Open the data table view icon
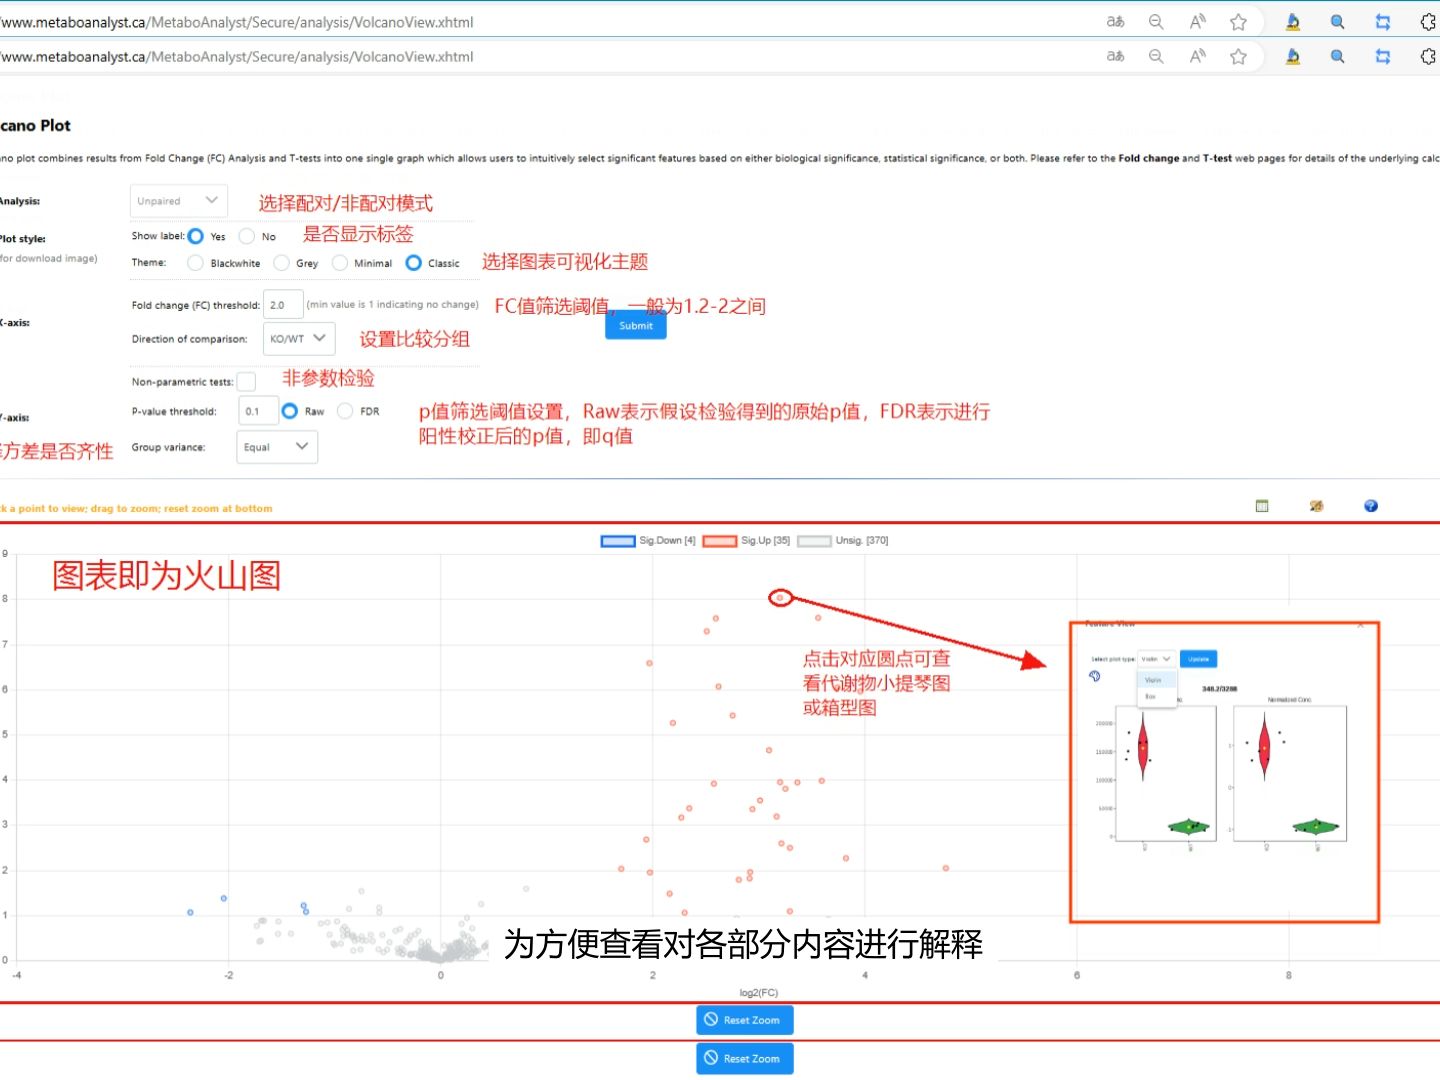 pos(1261,506)
